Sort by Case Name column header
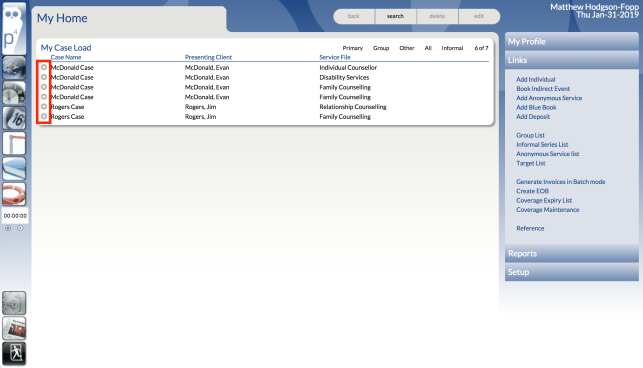 coord(66,57)
